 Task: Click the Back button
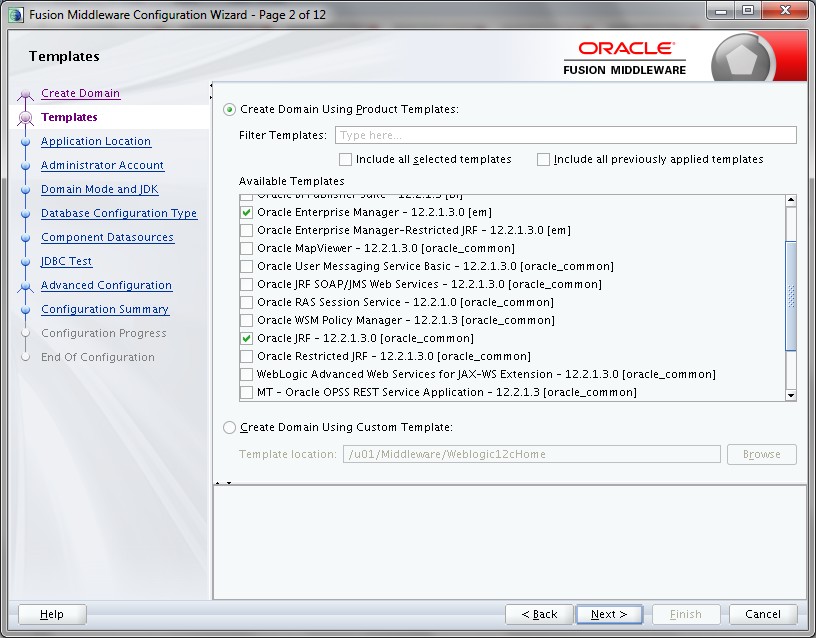pyautogui.click(x=539, y=614)
